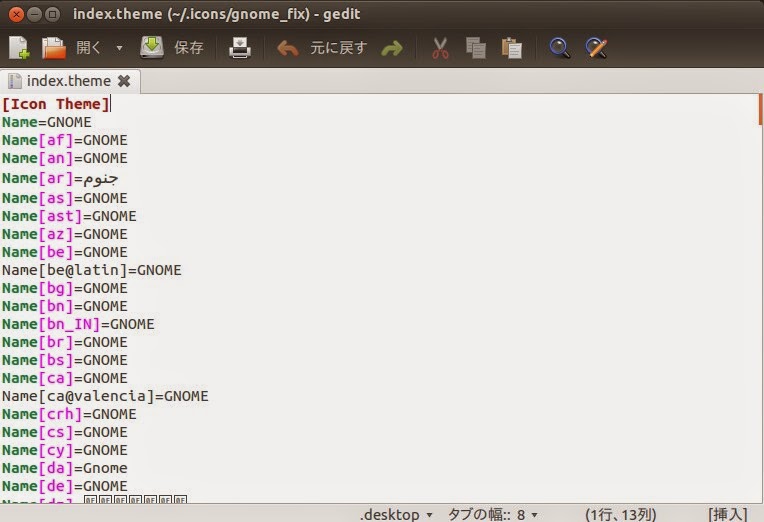Cut selection with scissors icon
Image resolution: width=764 pixels, height=522 pixels.
point(440,48)
